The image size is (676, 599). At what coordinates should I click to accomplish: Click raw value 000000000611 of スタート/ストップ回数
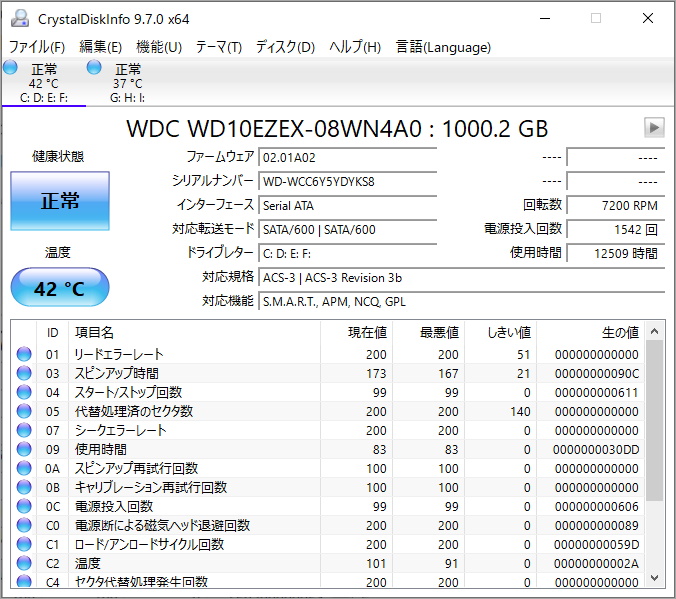tap(597, 392)
